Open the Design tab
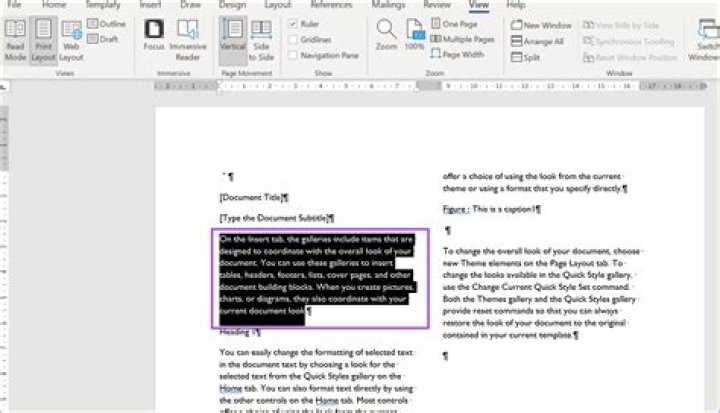 tap(232, 5)
